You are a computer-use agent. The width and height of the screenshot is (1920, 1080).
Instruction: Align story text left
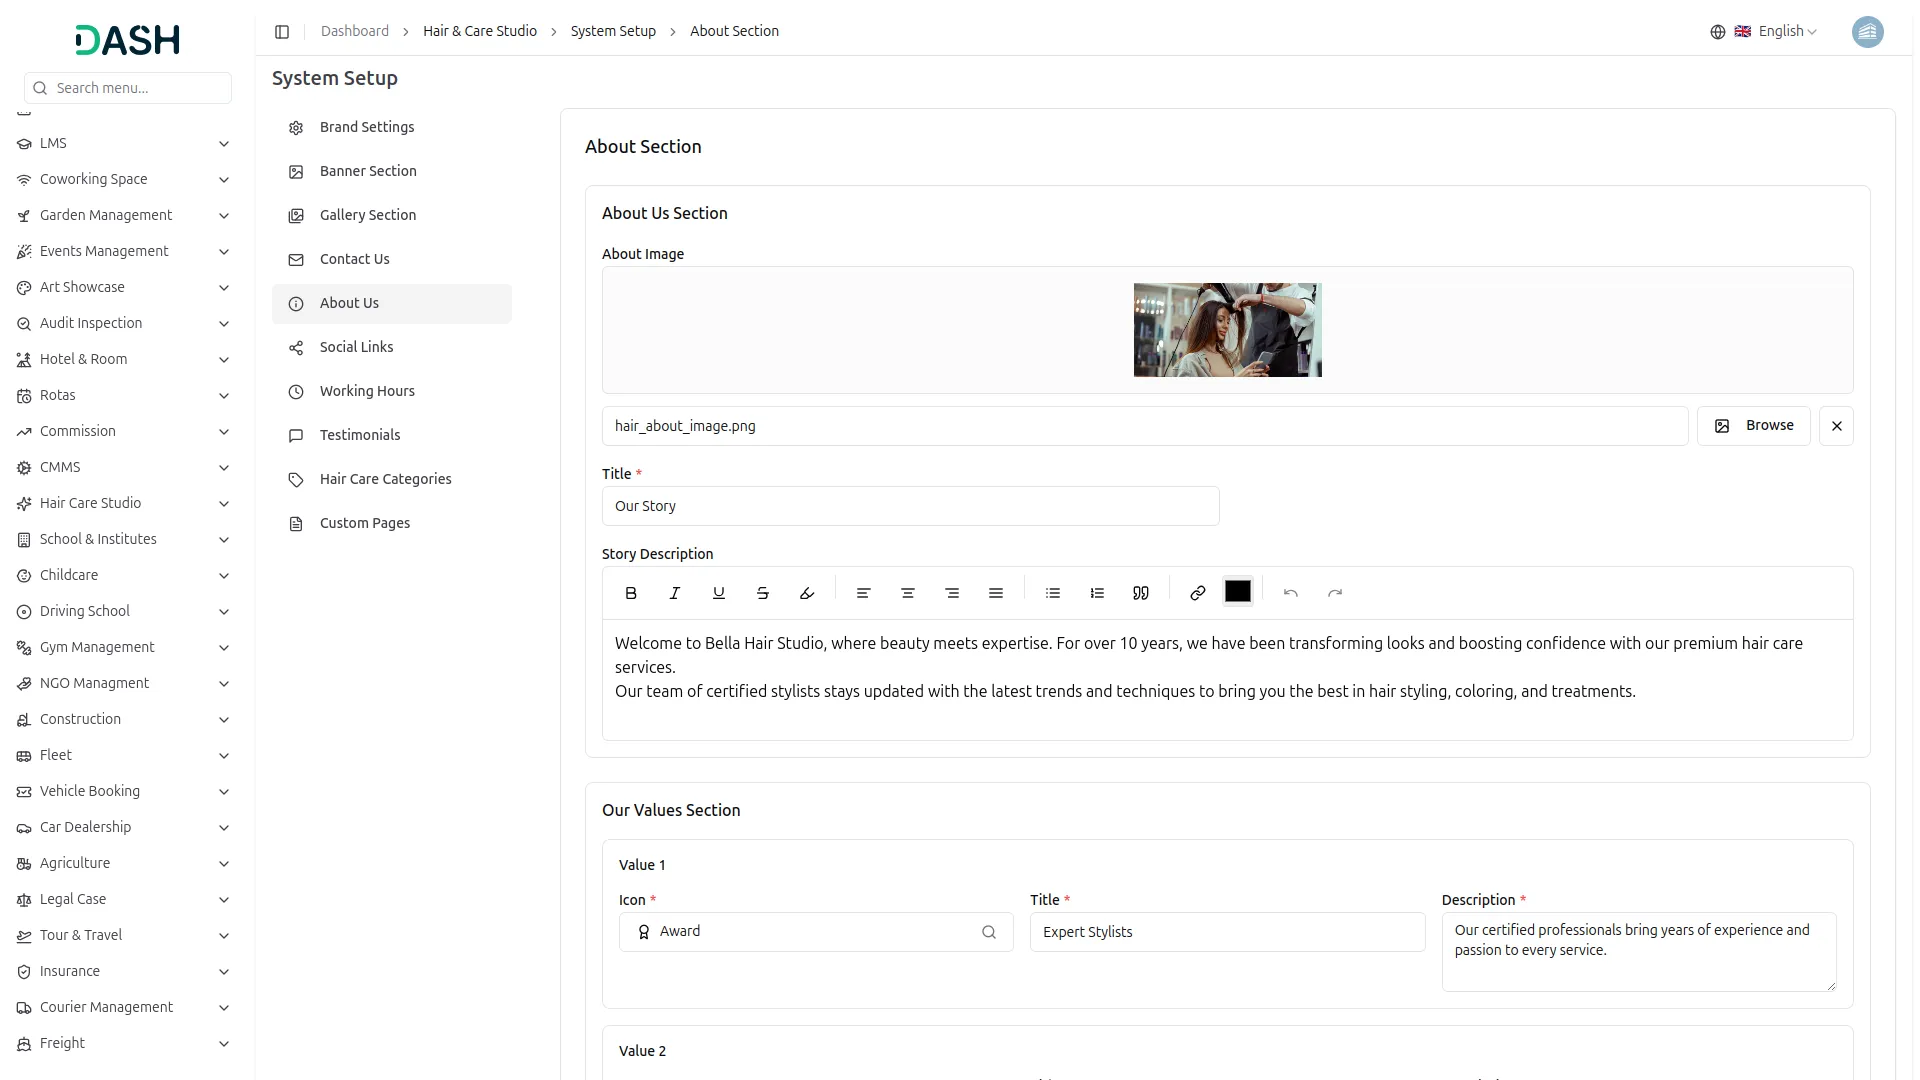[x=864, y=593]
